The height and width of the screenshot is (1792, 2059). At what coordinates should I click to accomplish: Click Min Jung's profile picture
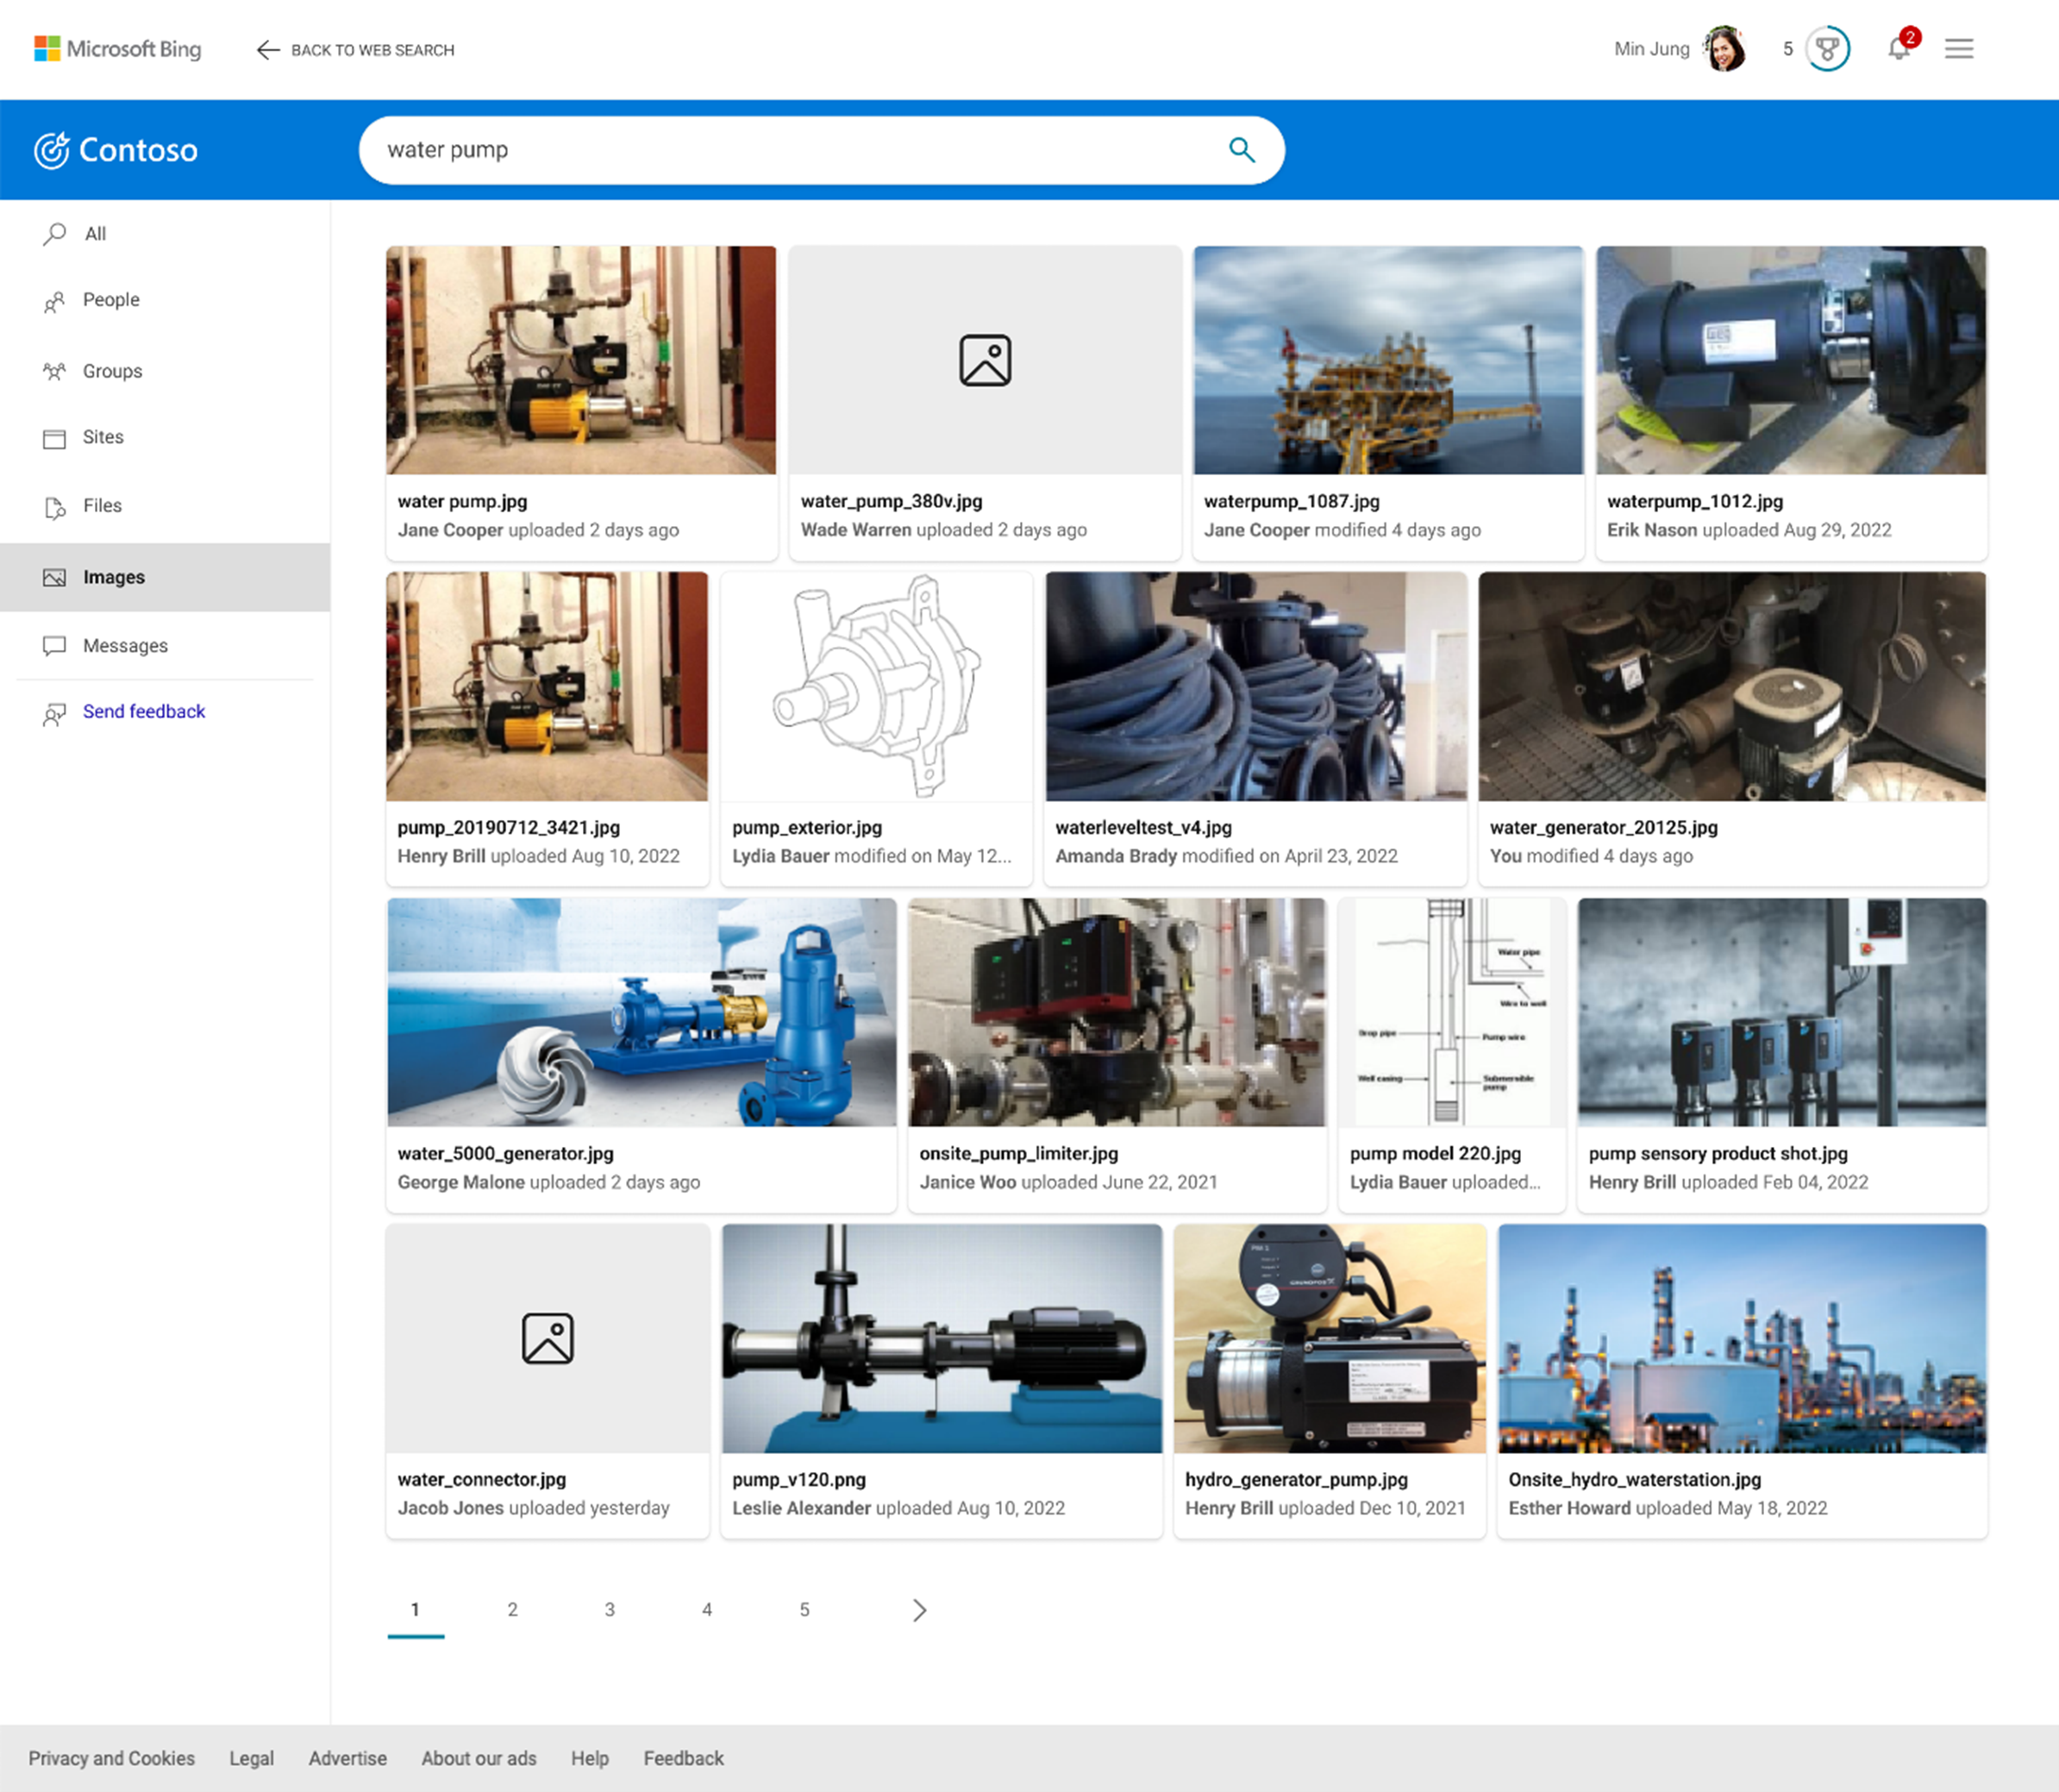[1723, 49]
